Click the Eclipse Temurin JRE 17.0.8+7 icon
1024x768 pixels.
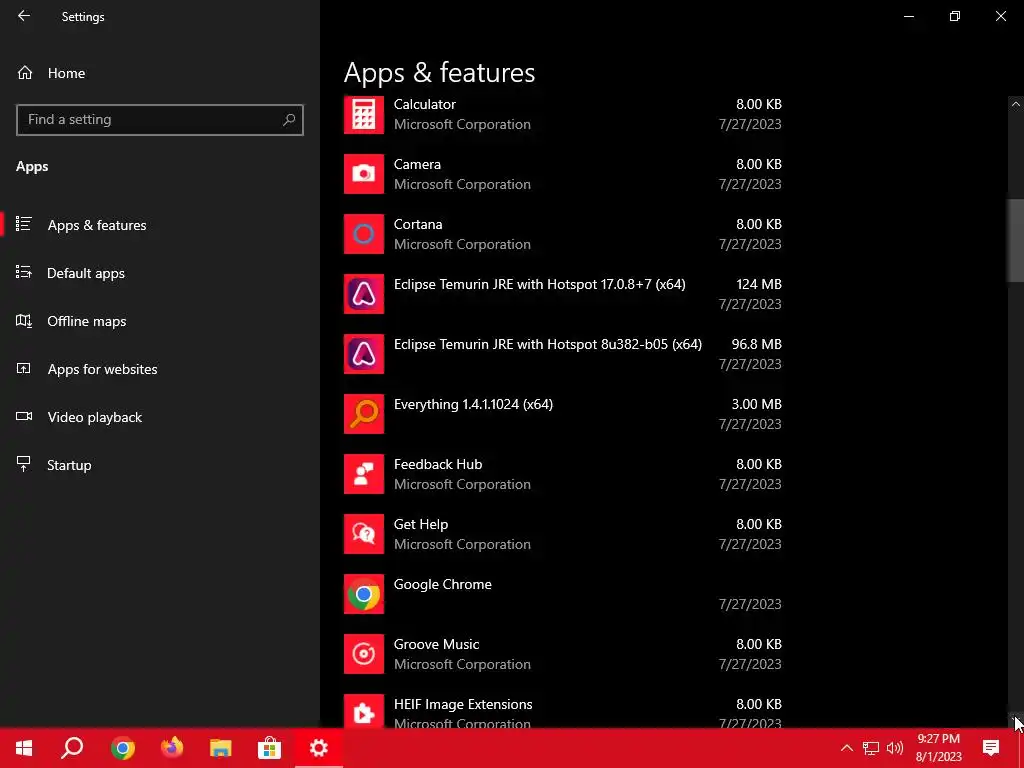pyautogui.click(x=364, y=294)
